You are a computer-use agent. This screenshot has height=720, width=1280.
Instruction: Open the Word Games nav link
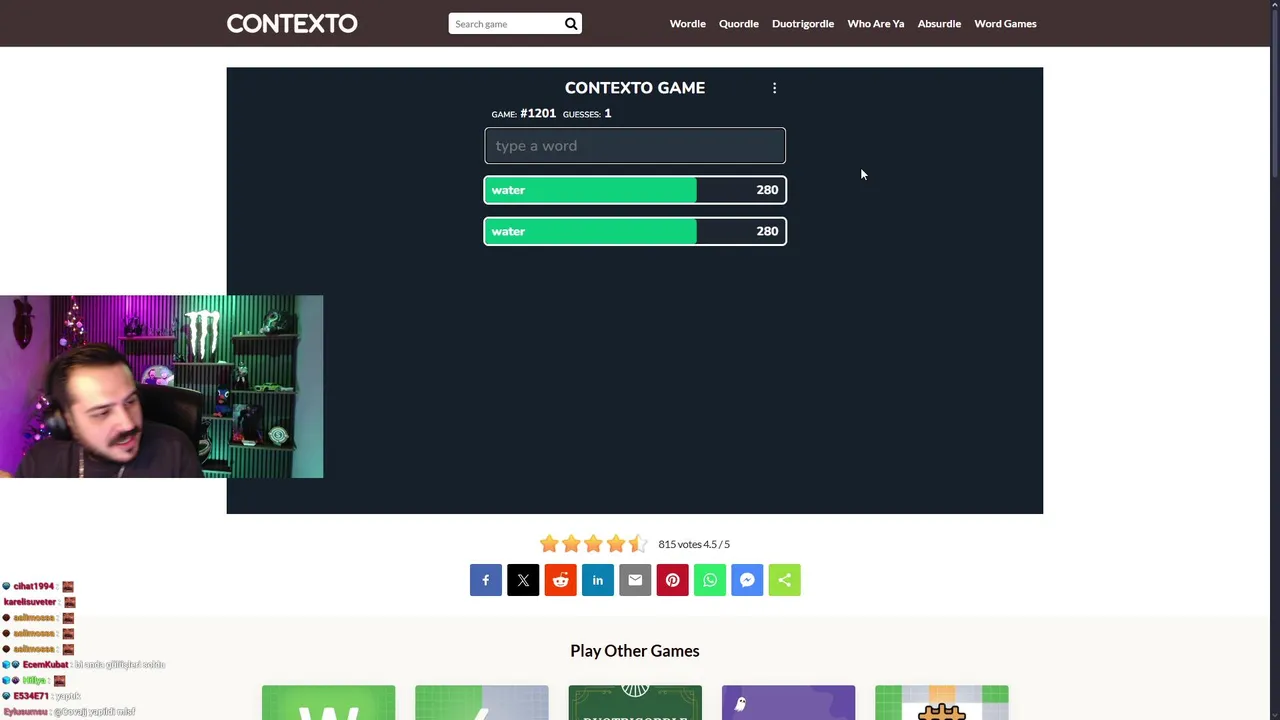coord(1005,23)
